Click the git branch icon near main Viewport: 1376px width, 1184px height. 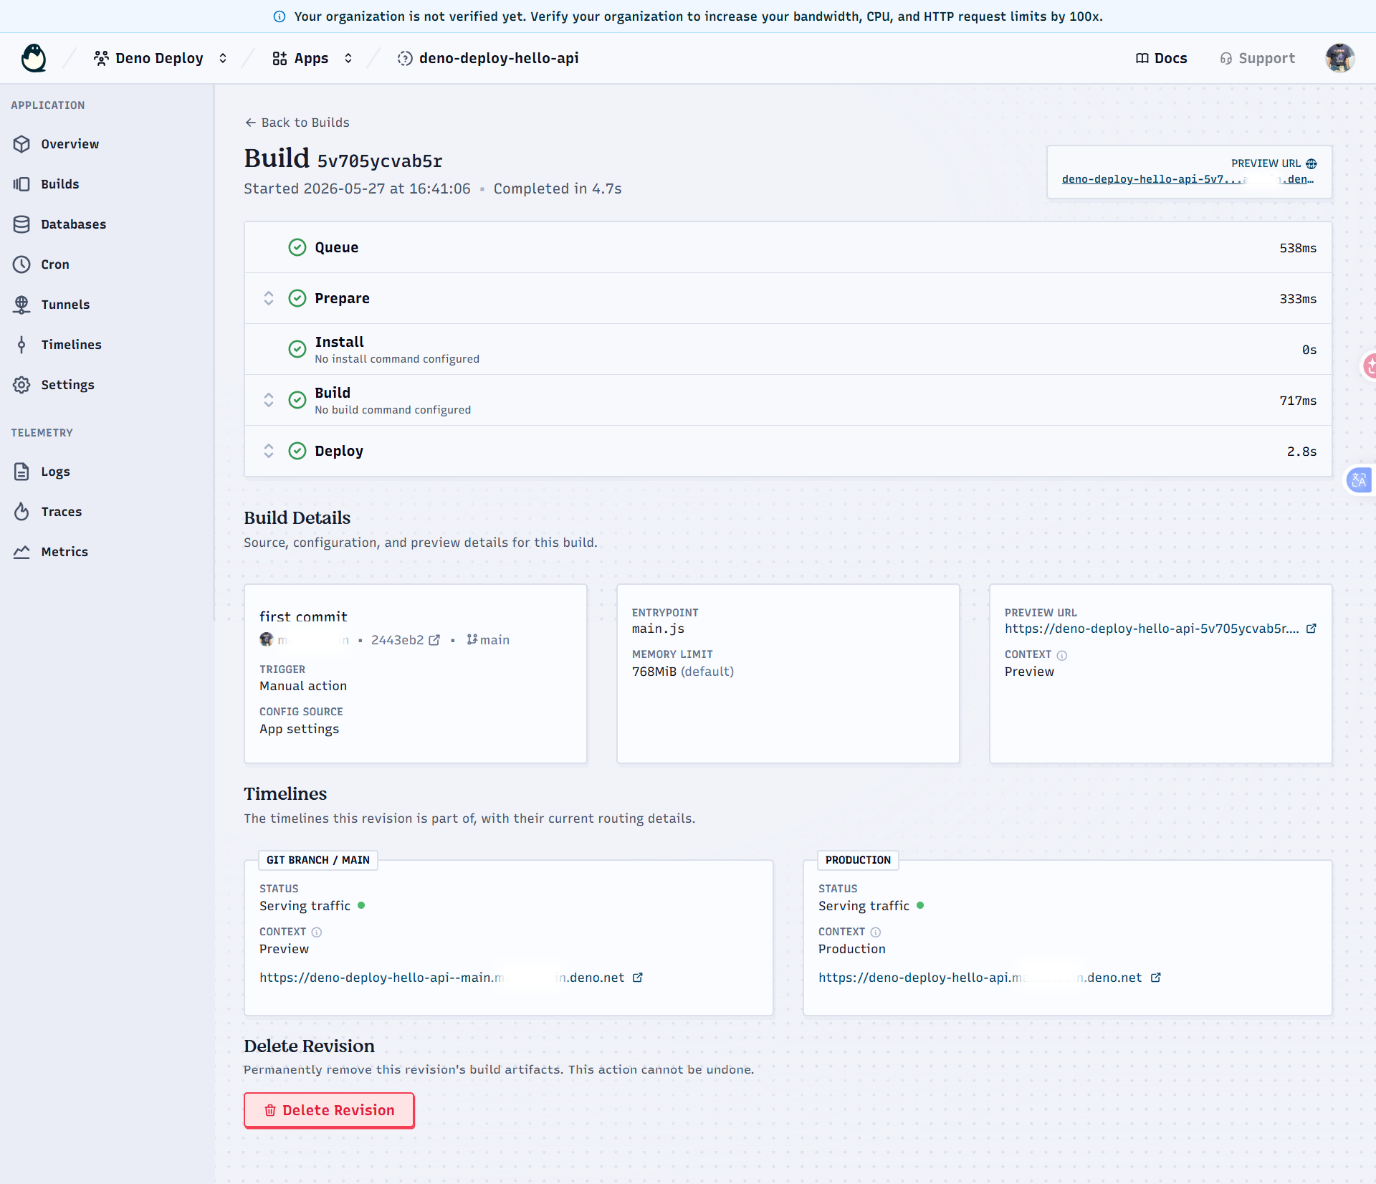tap(472, 640)
